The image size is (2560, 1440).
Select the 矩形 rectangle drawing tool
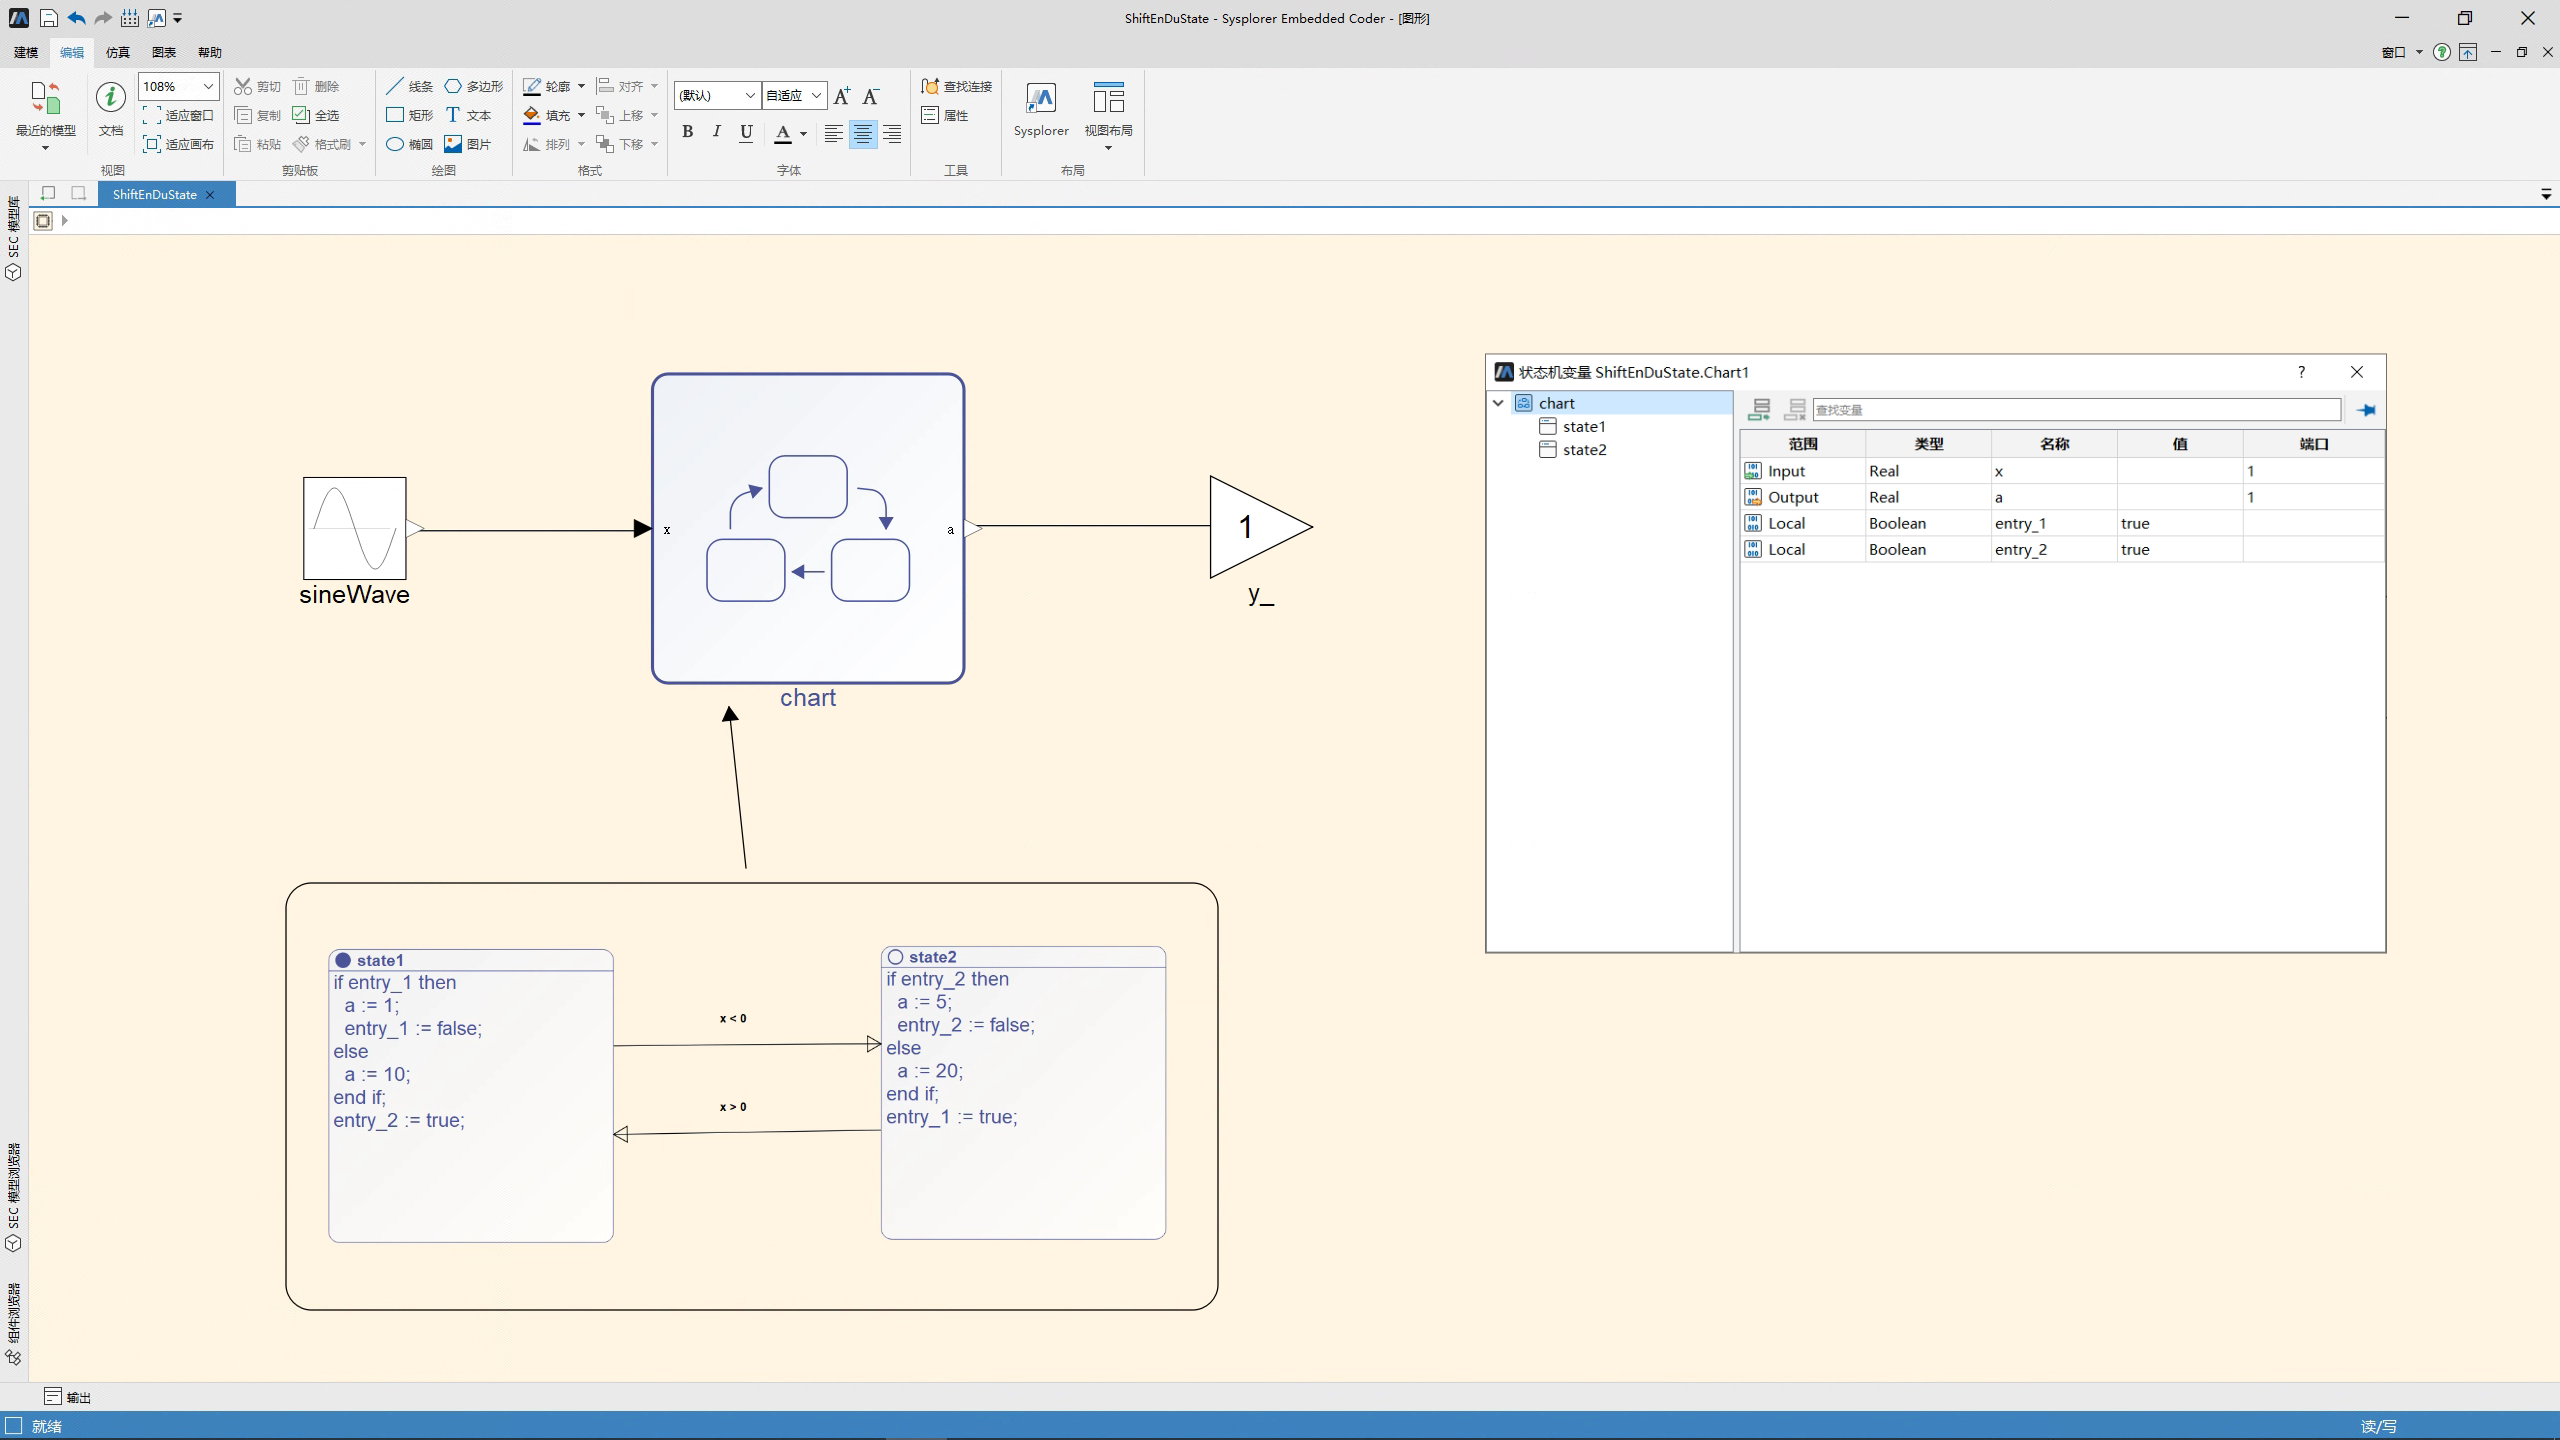[410, 115]
